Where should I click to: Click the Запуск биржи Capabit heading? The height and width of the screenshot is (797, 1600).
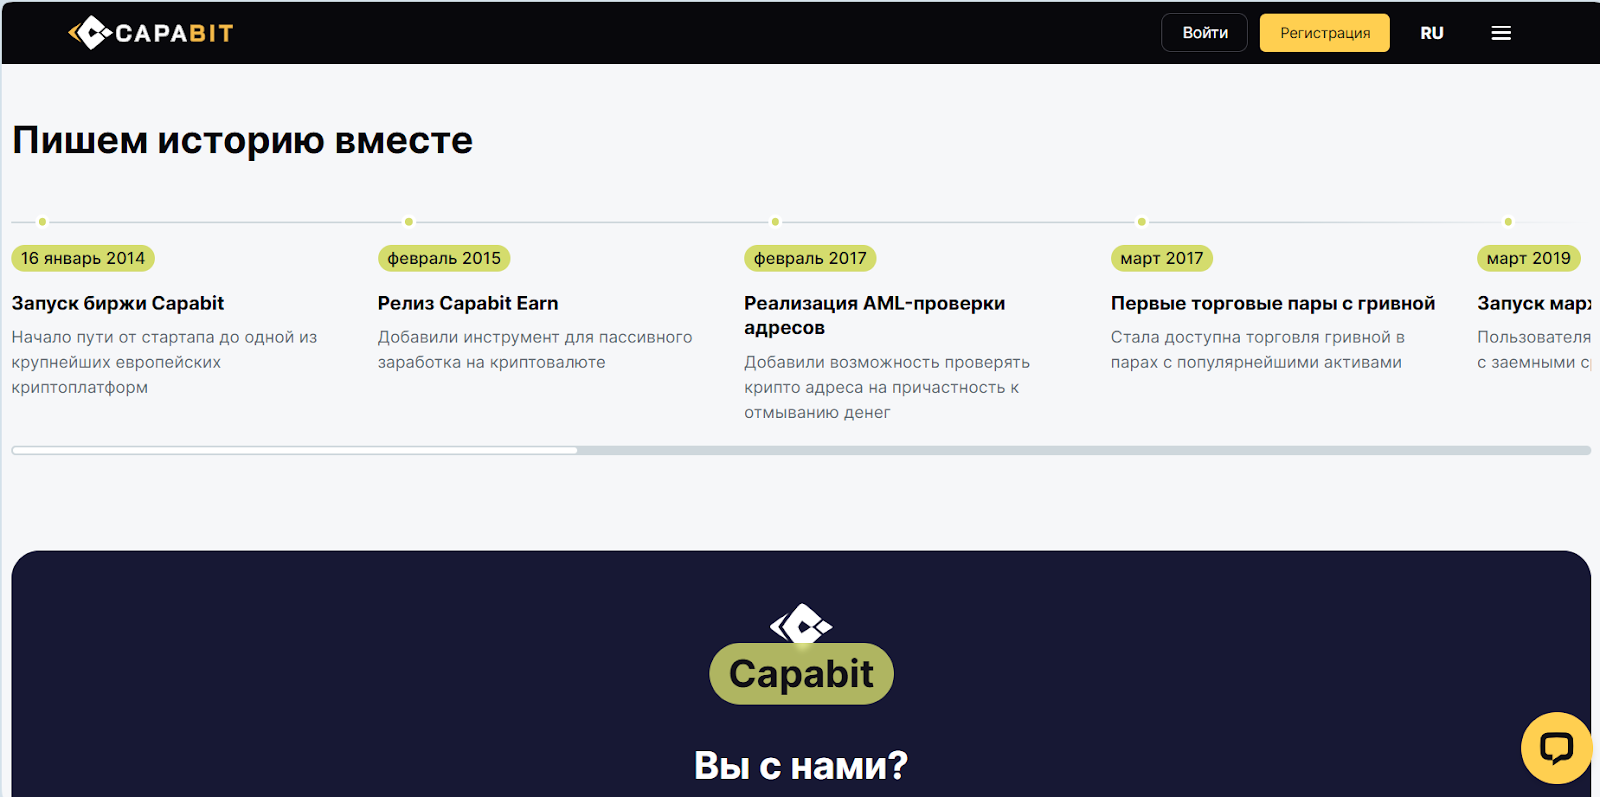(x=118, y=303)
